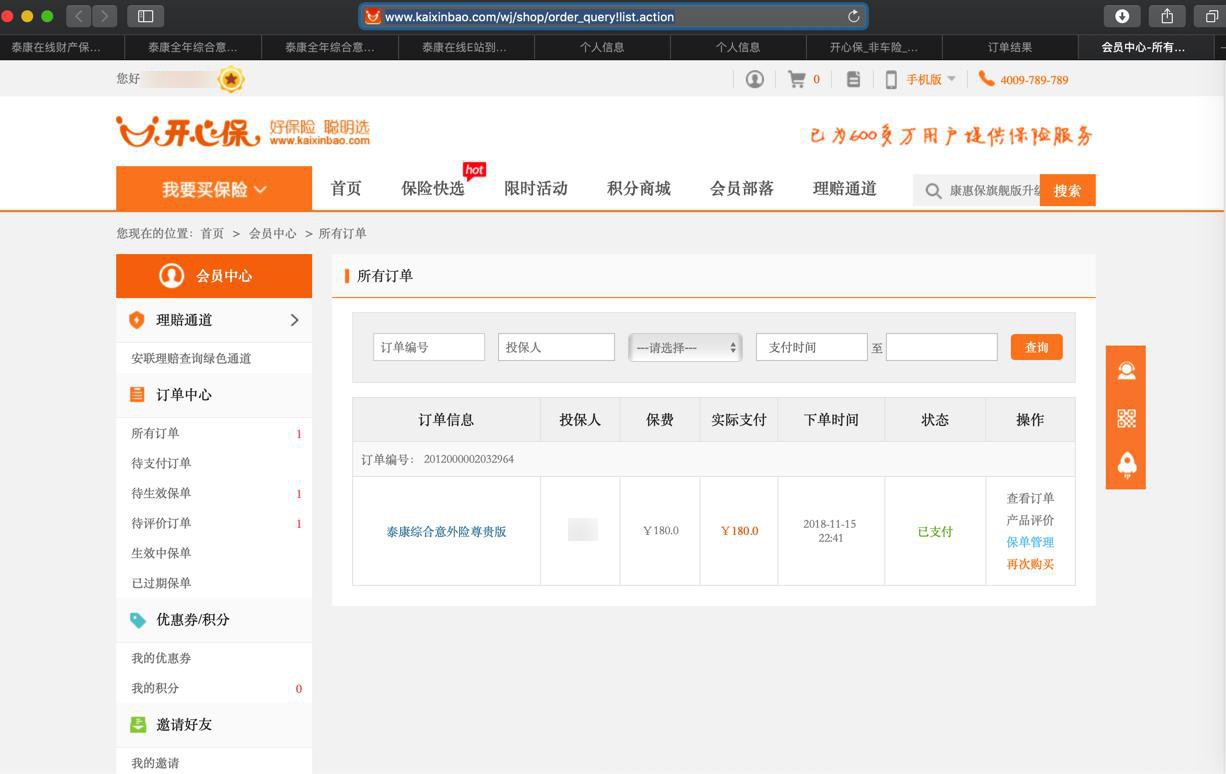The image size is (1226, 774).
Task: Open the Safari downloads icon
Action: coord(1122,16)
